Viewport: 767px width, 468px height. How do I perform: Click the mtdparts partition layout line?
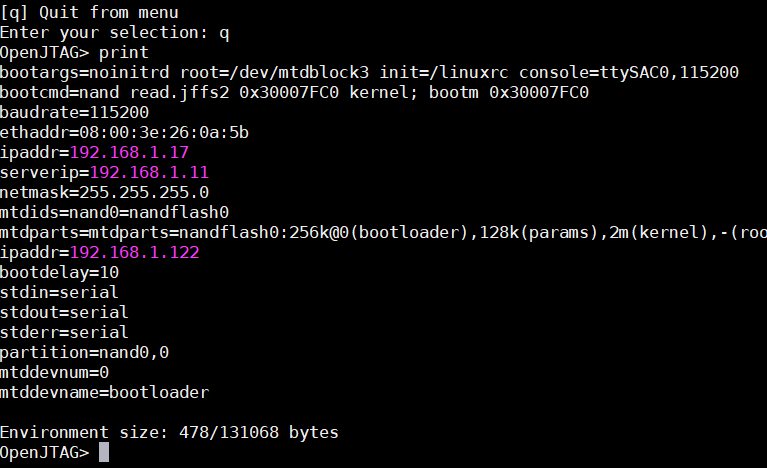(383, 232)
